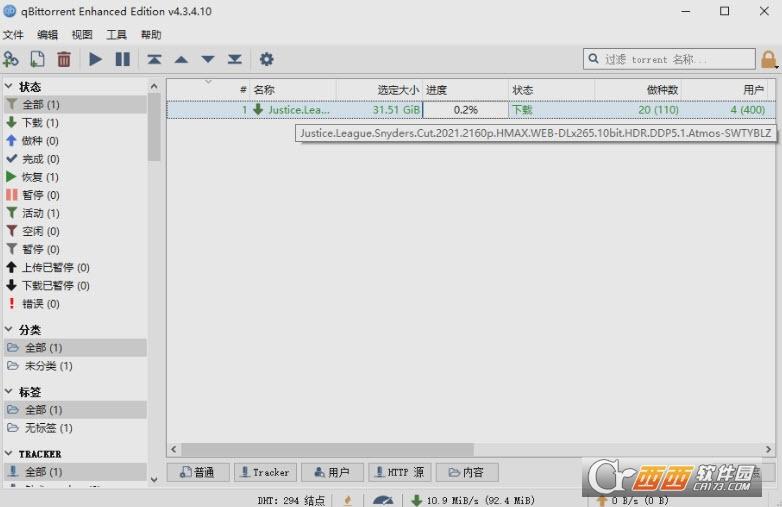Pause torrent with the pause icon
The height and width of the screenshot is (507, 782).
pos(123,59)
